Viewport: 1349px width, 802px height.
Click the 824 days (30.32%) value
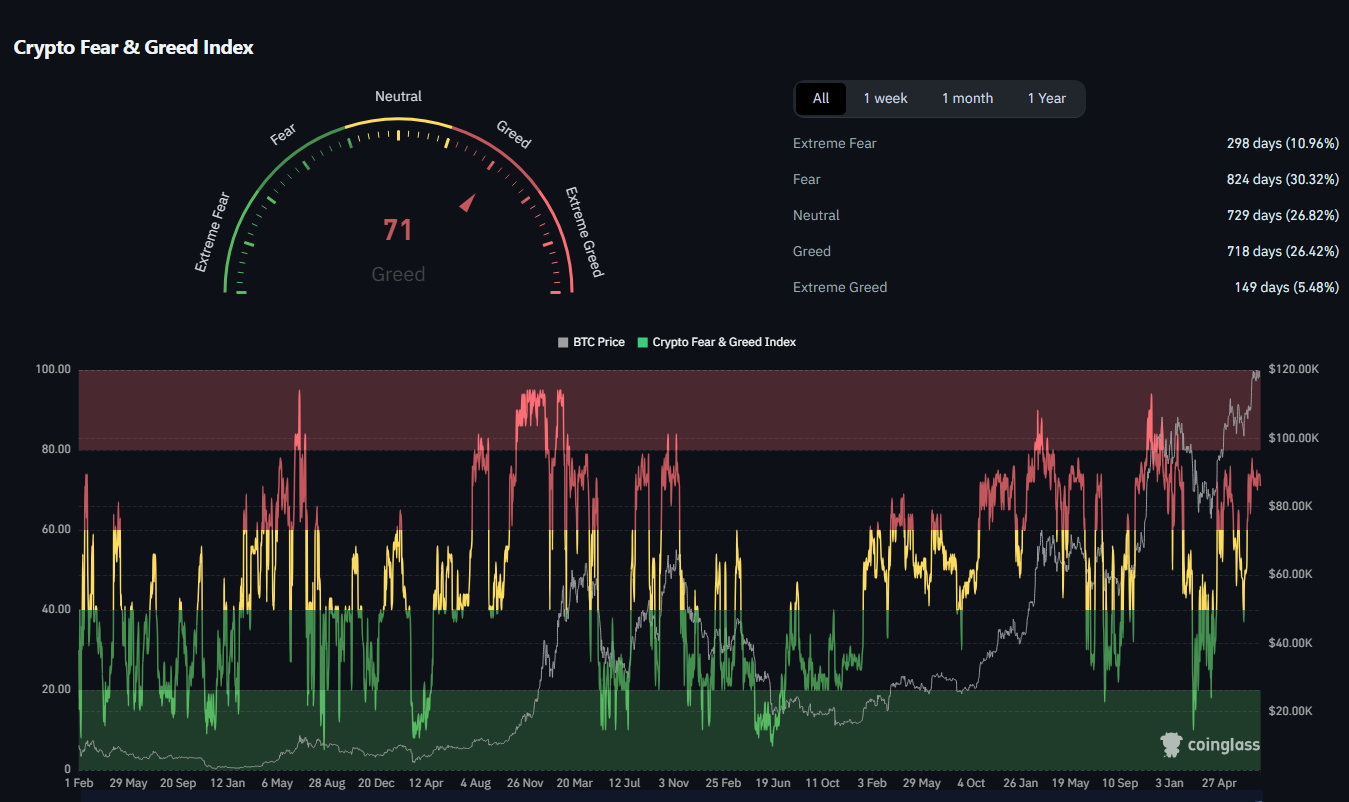(x=1283, y=179)
